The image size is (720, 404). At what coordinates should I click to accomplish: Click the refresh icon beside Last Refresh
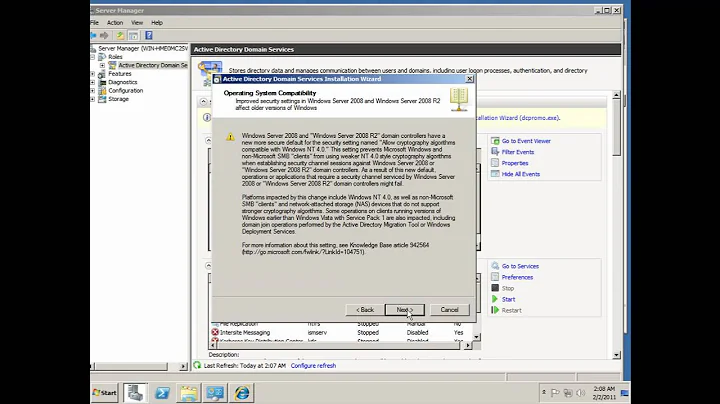[197, 365]
